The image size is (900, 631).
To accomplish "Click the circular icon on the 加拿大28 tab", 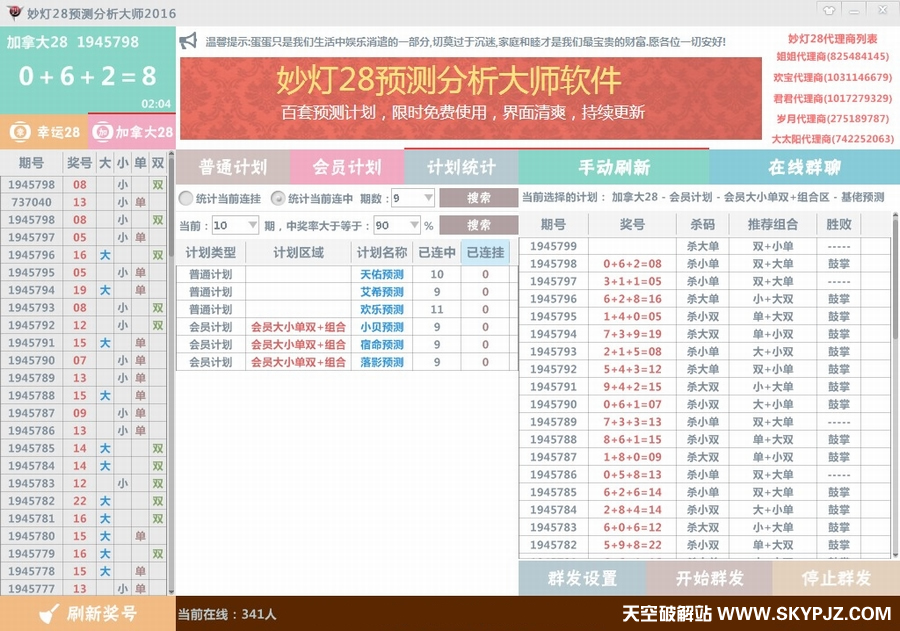I will point(101,132).
